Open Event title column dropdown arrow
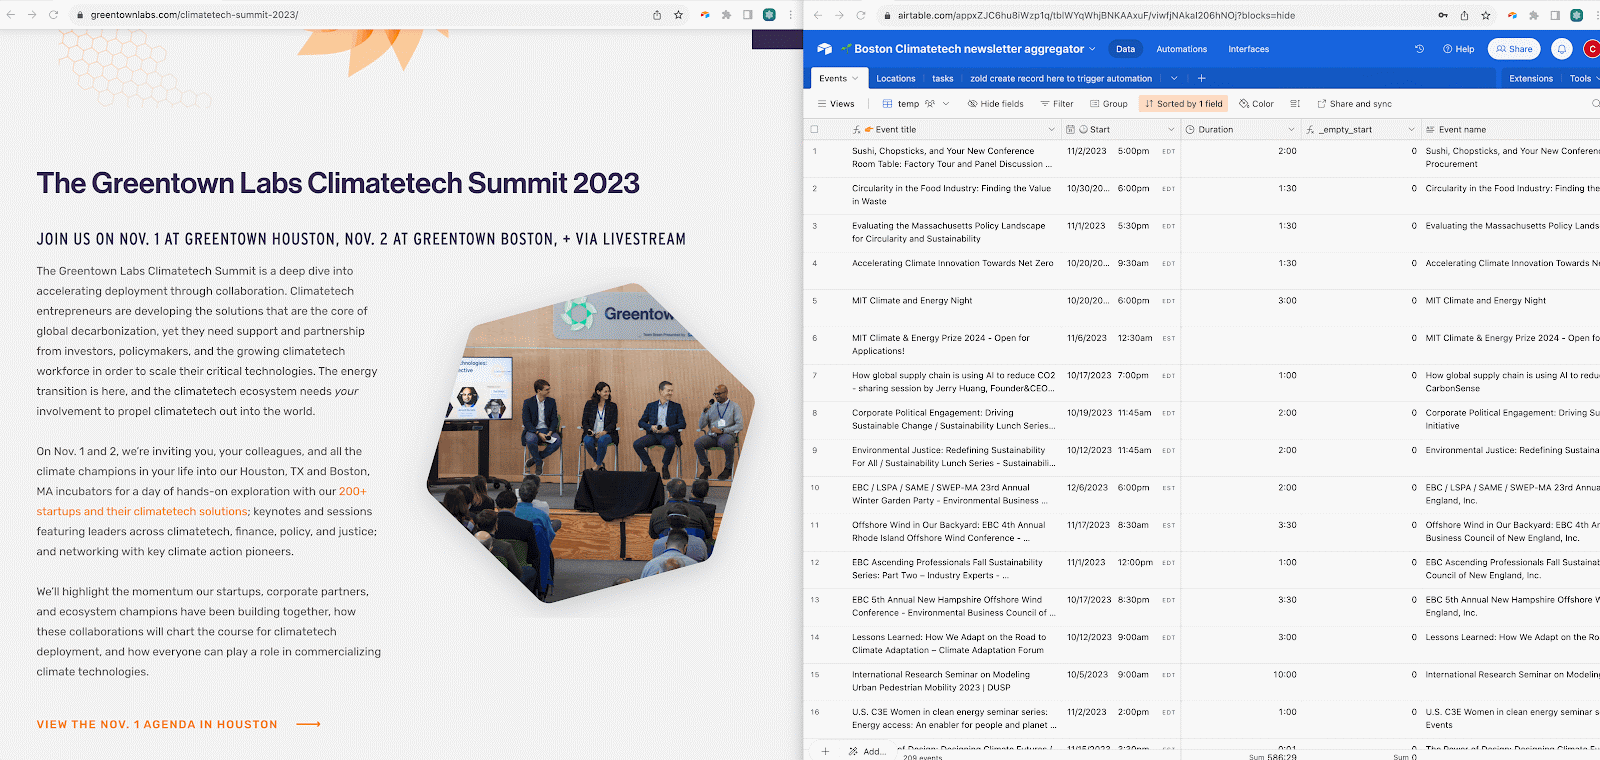Viewport: 1600px width, 760px height. coord(1051,130)
